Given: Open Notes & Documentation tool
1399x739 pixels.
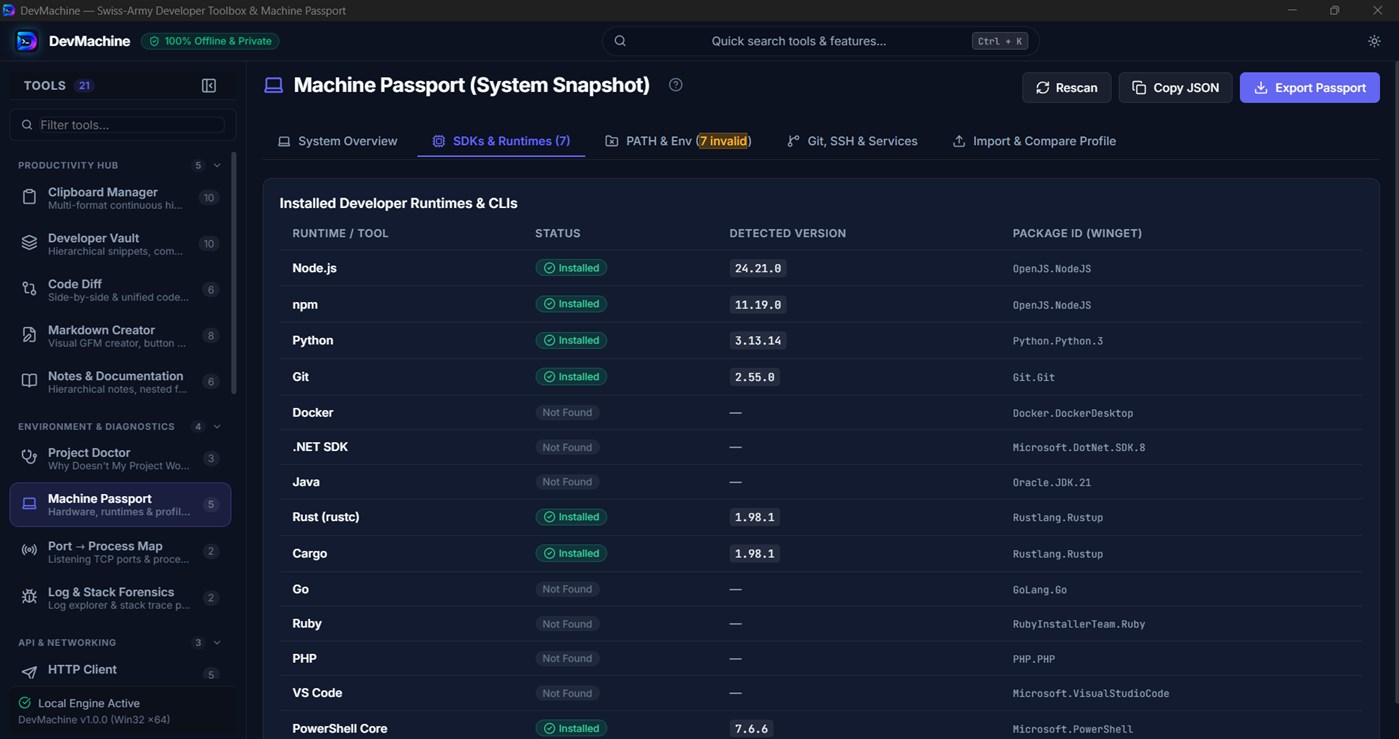Looking at the screenshot, I should 120,382.
